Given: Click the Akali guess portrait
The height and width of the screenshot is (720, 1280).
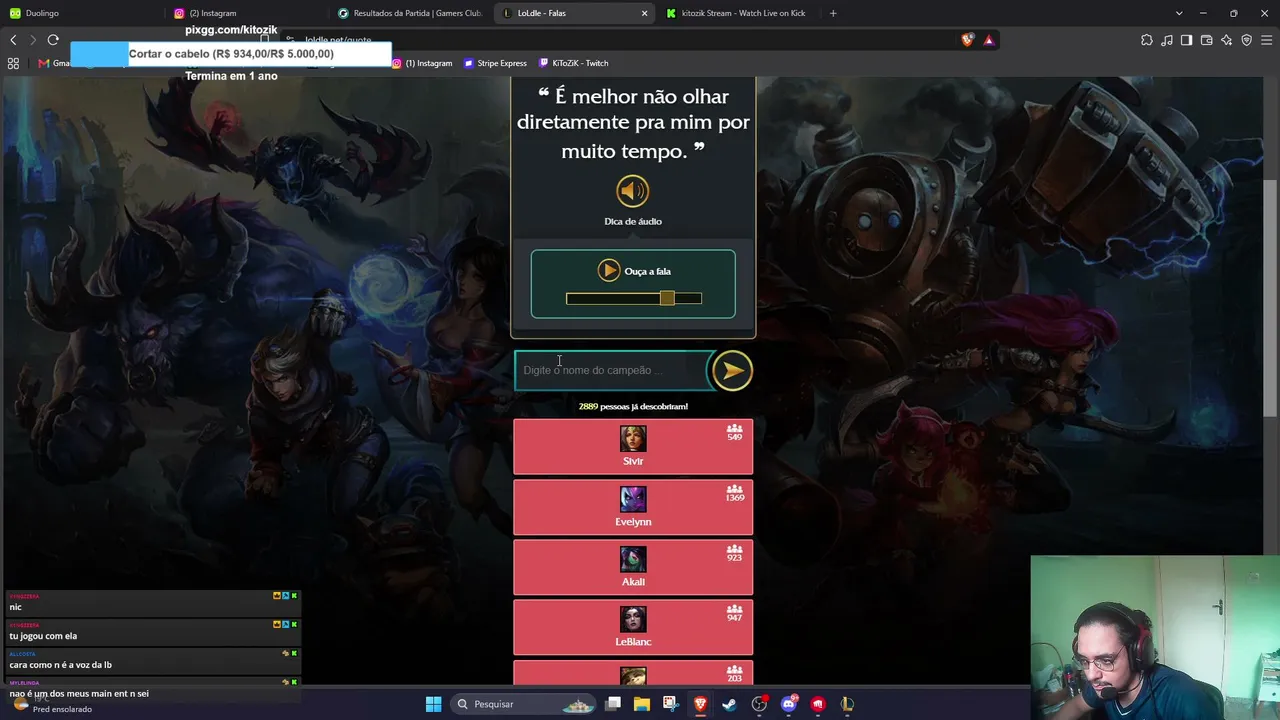Looking at the screenshot, I should (633, 559).
